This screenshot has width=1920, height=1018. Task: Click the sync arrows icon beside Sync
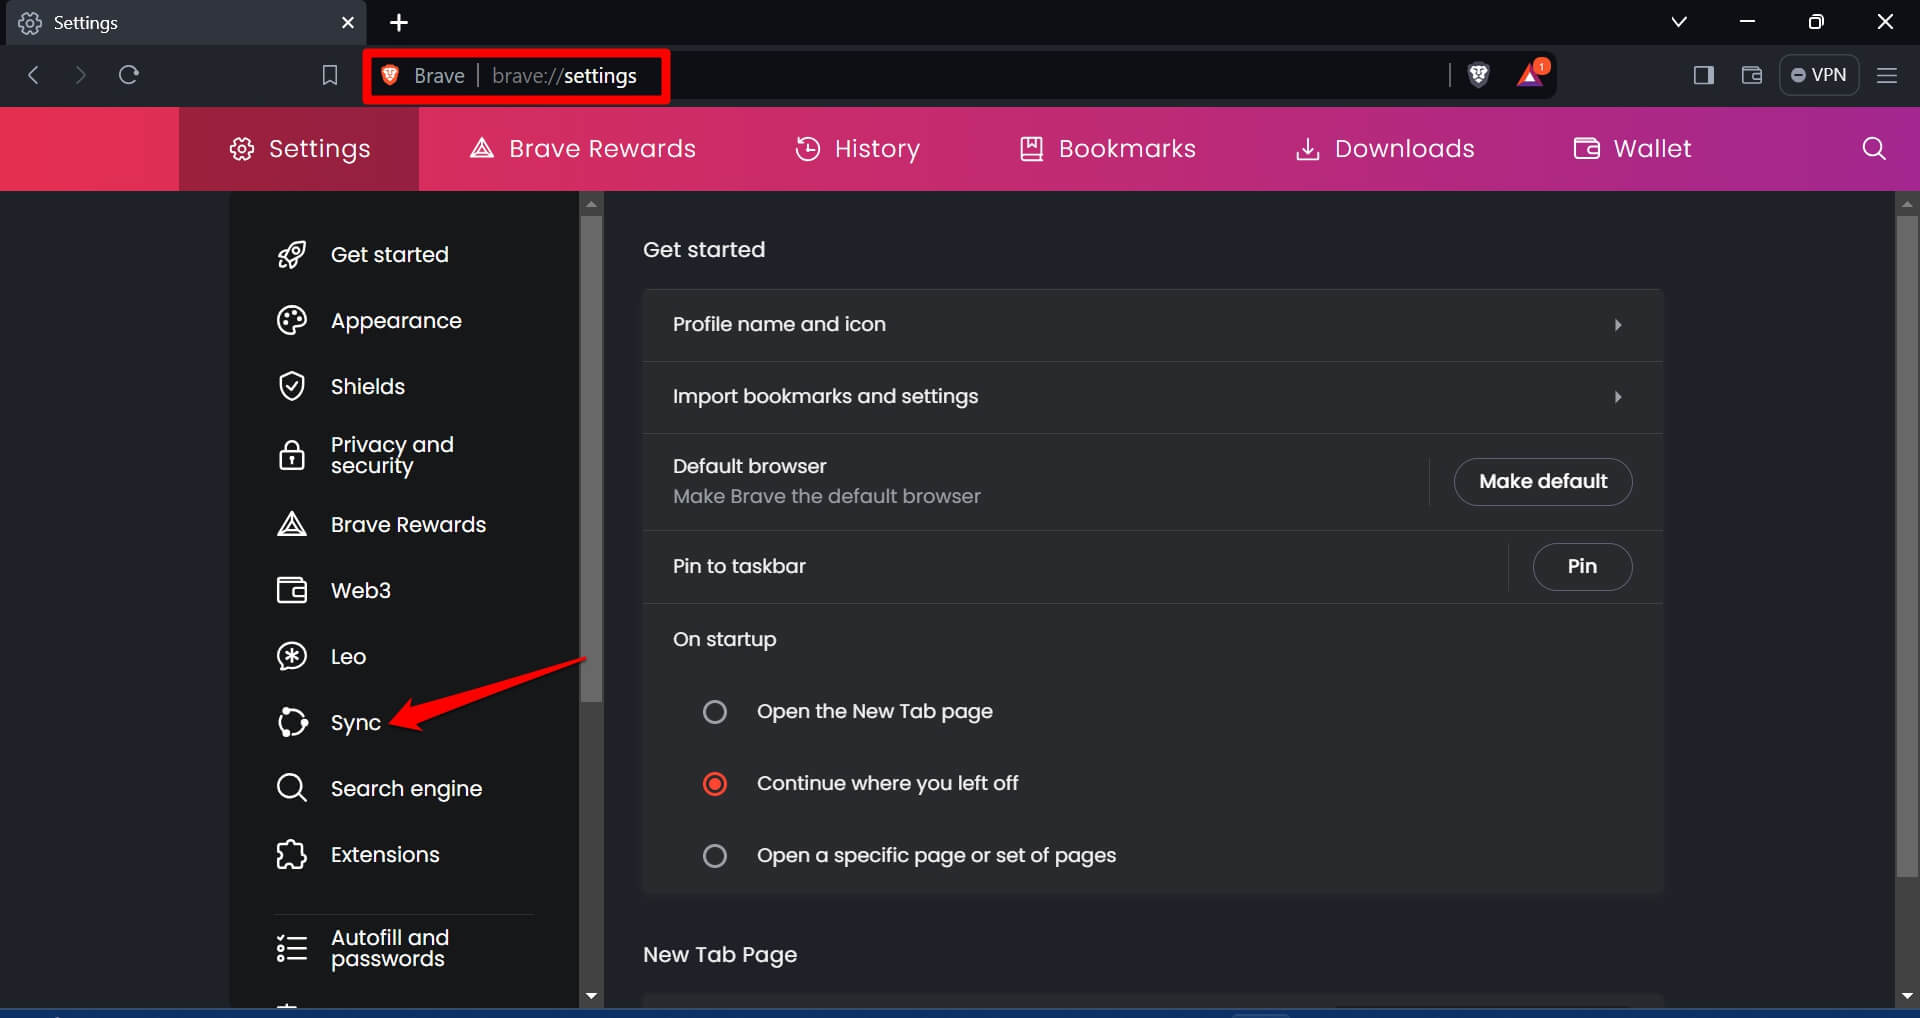[292, 722]
